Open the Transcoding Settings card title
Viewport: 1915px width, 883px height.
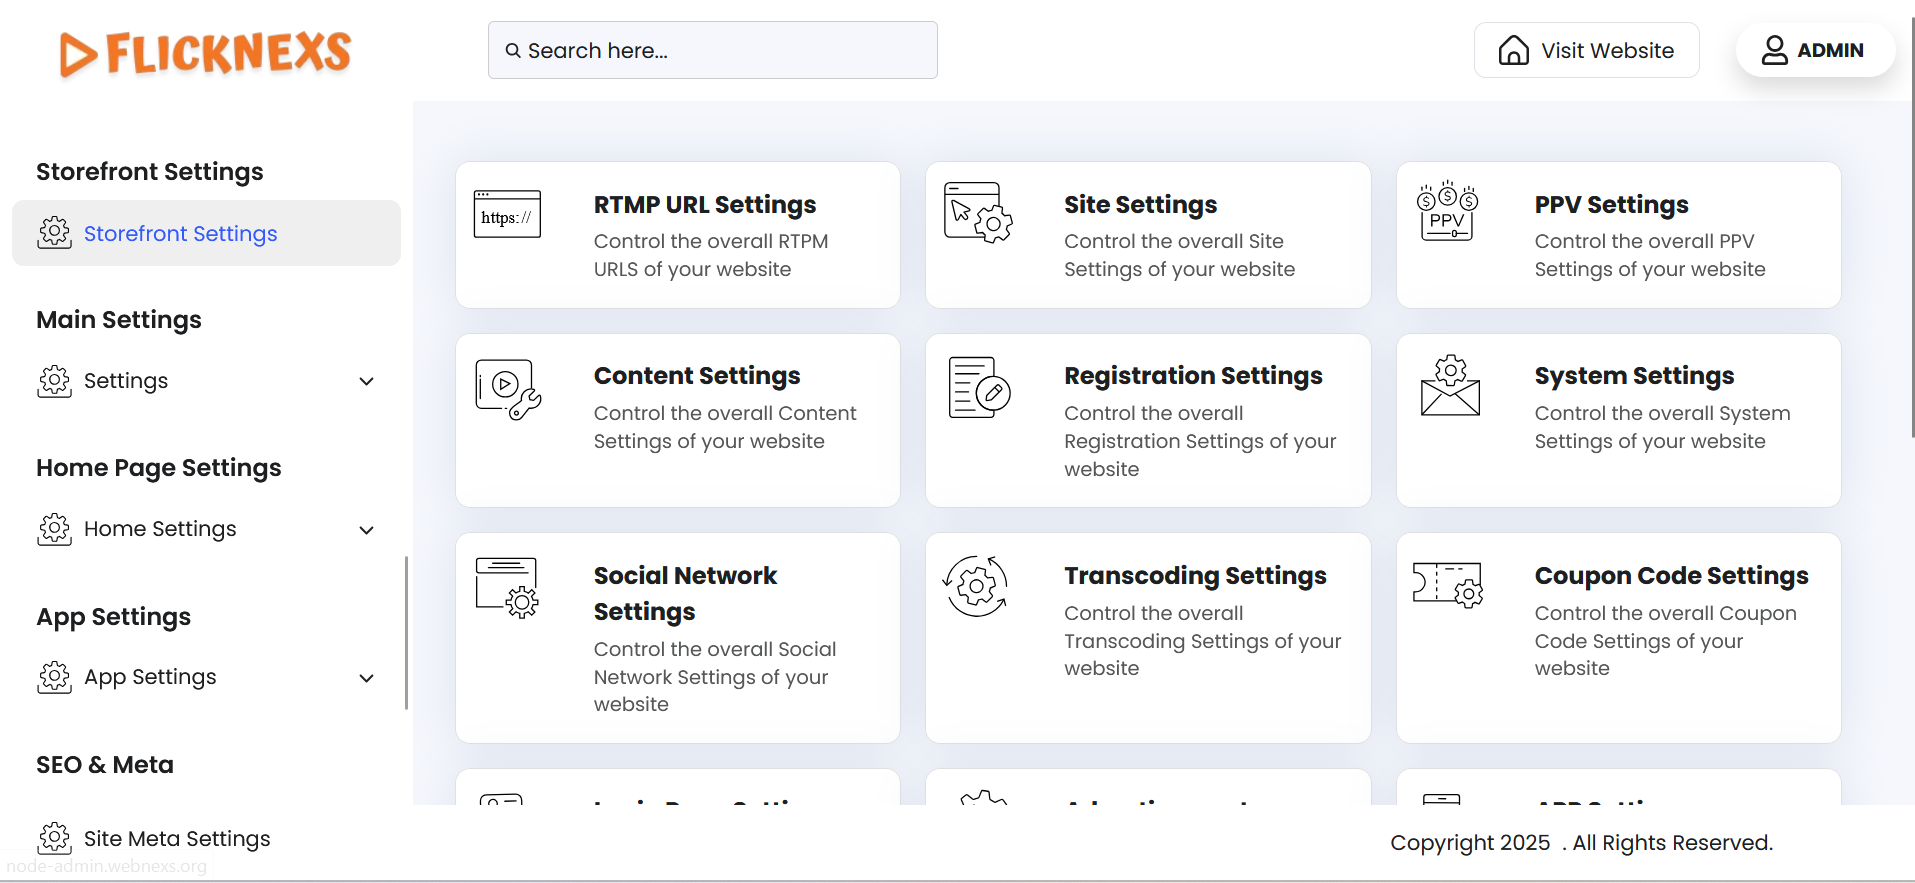[x=1195, y=576]
